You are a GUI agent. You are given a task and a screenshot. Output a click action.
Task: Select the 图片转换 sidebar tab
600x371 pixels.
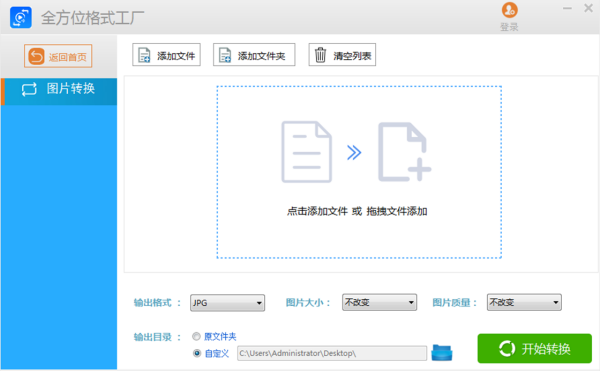[x=59, y=91]
